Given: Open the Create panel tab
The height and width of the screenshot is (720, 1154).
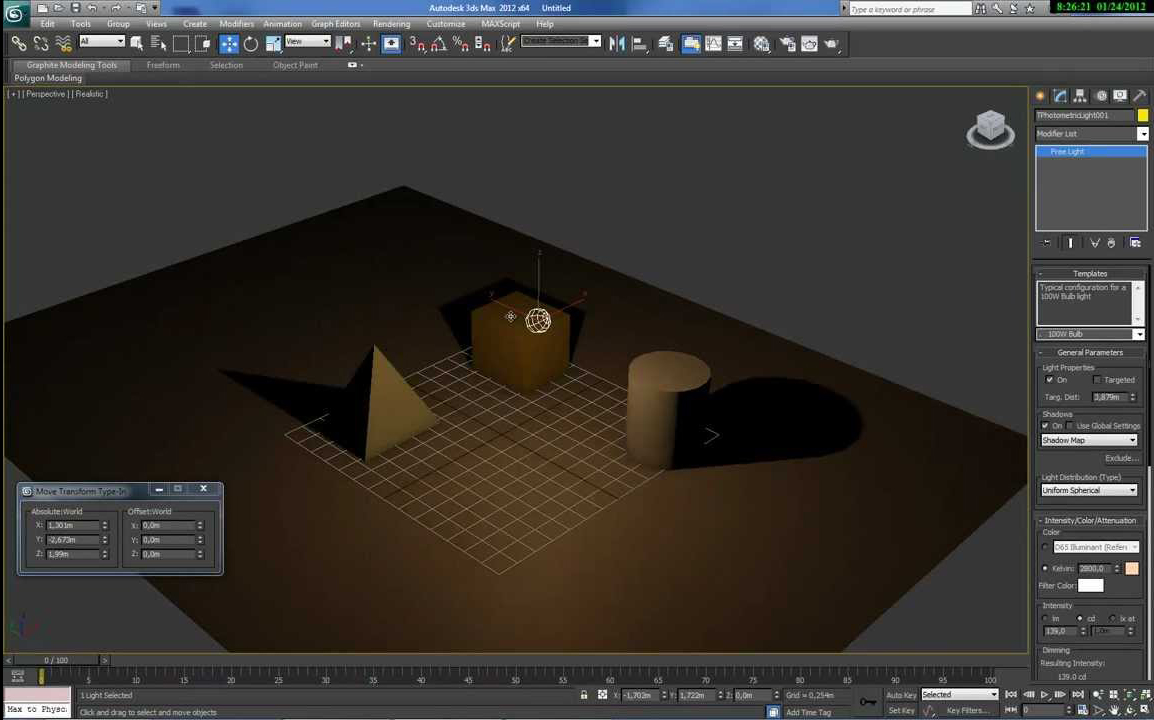Looking at the screenshot, I should 1041,96.
